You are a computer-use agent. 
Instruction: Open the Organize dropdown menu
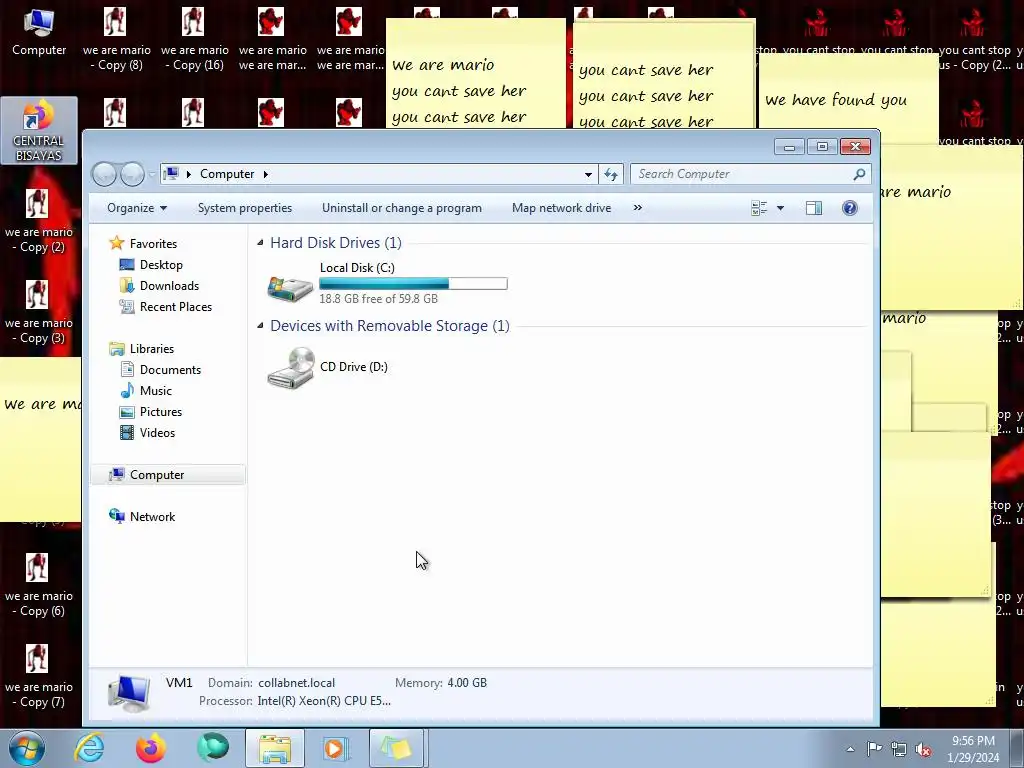point(137,208)
